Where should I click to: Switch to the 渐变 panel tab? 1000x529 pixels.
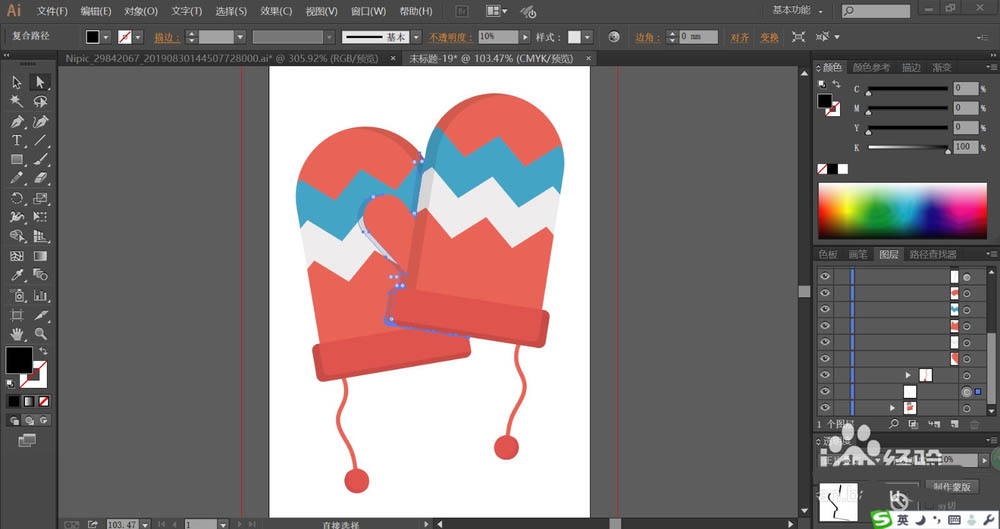pos(941,67)
